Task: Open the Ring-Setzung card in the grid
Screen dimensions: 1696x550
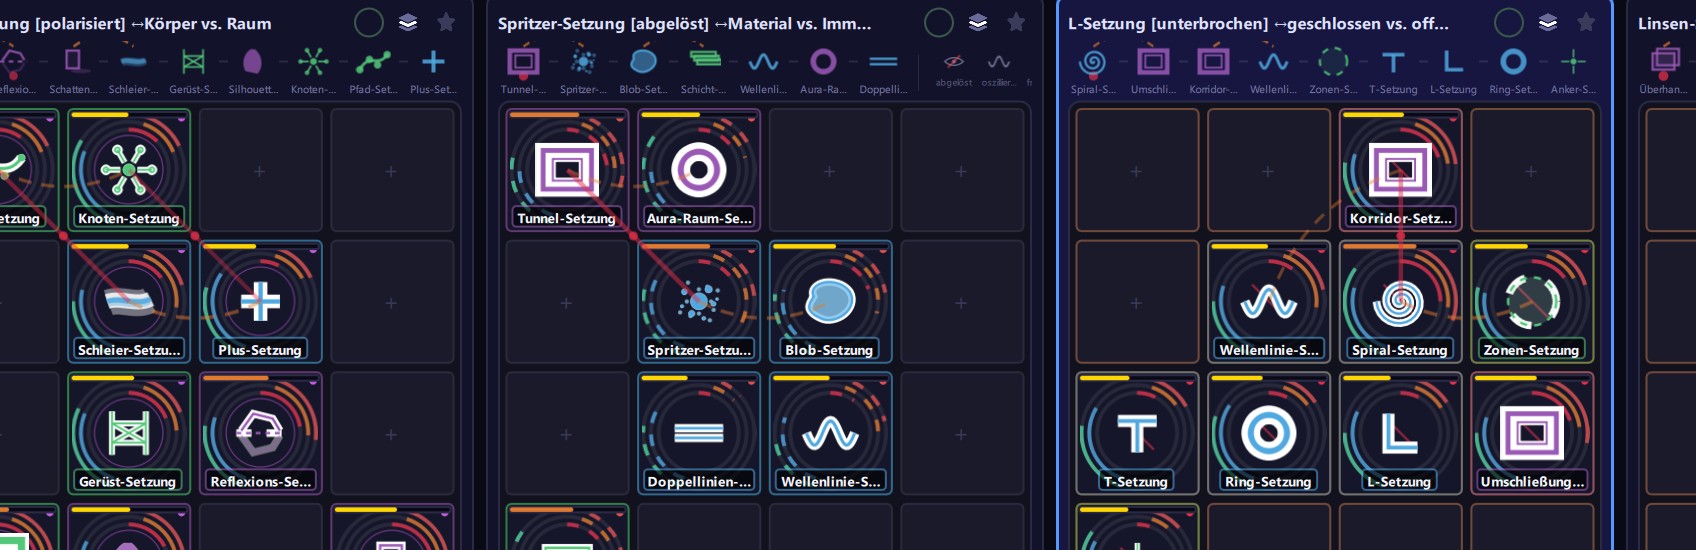Action: coord(1269,433)
